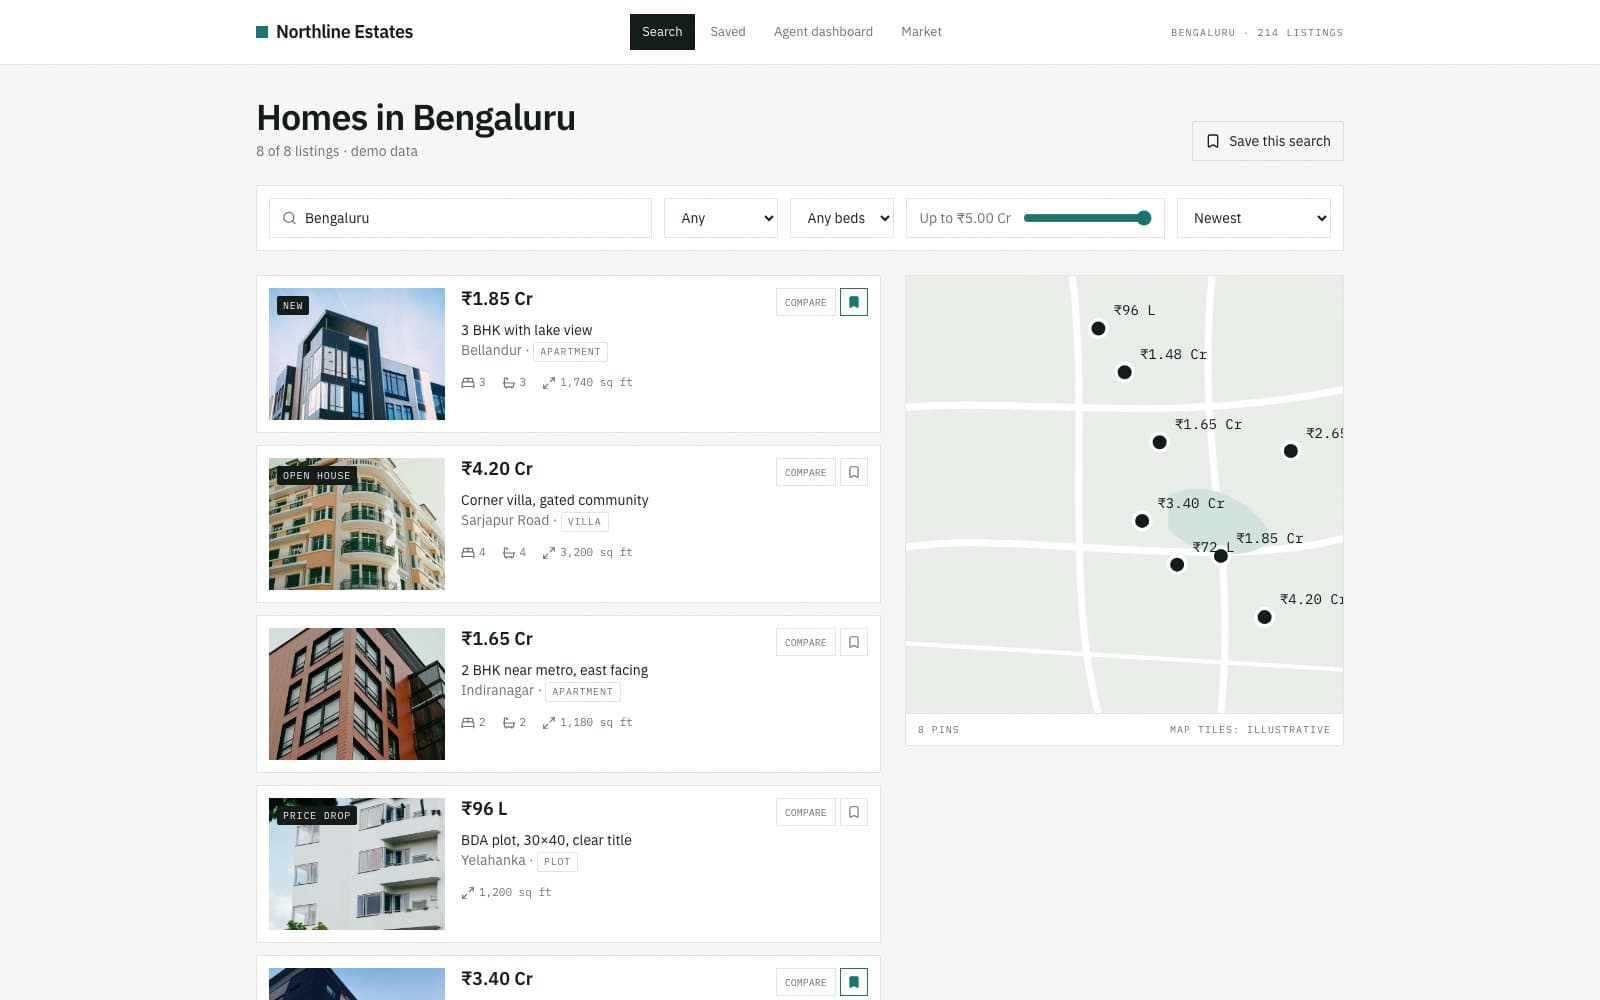Bookmark the ₹4.20 Cr villa listing
Screen dimensions: 1600x1000
[854, 472]
